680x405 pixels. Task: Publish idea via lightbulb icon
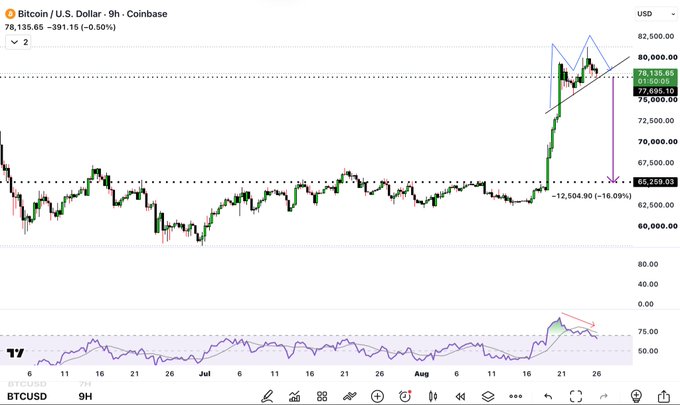[x=636, y=396]
